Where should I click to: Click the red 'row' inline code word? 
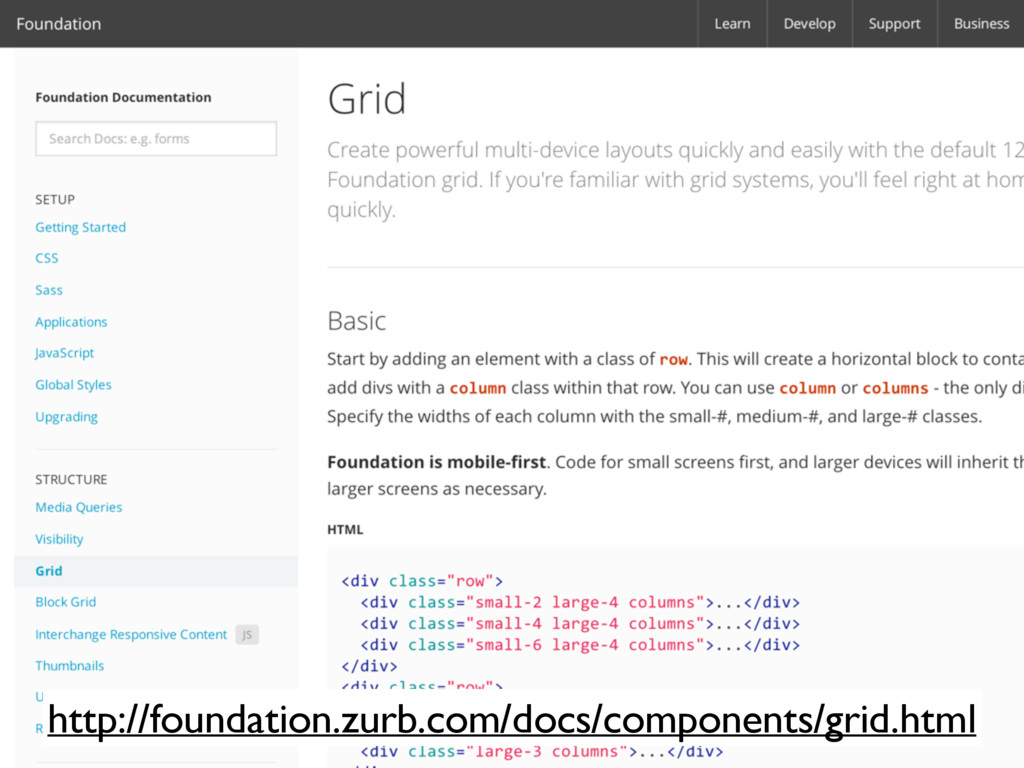[673, 359]
